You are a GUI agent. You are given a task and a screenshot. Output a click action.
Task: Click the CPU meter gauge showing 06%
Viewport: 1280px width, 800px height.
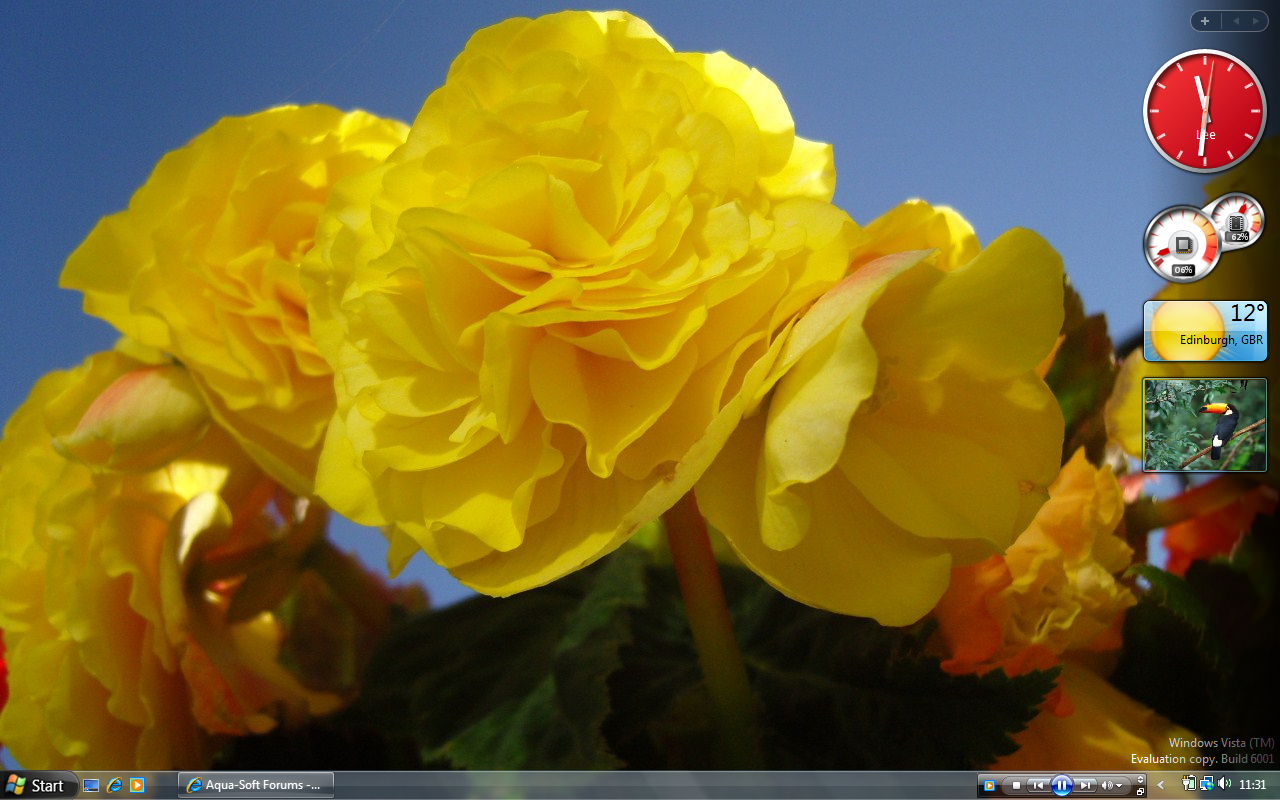point(1183,244)
